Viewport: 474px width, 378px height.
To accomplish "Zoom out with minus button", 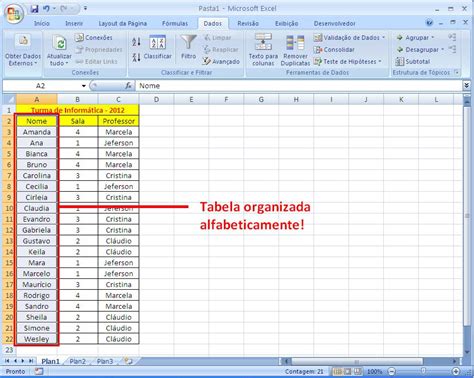I will (392, 371).
